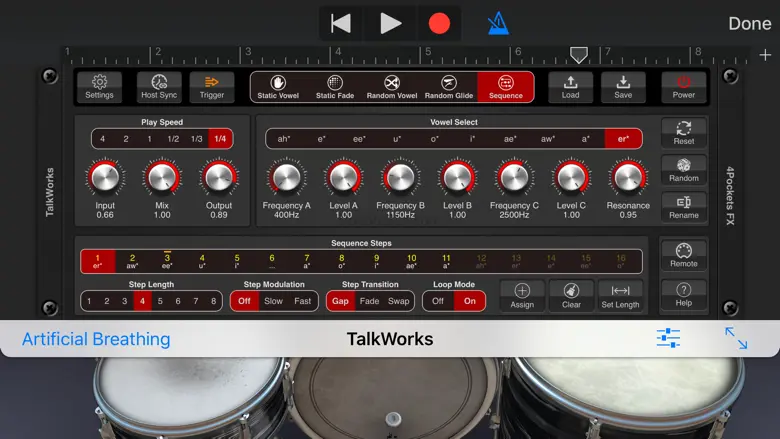780x439 pixels.
Task: Switch to Random Glide mode
Action: [449, 87]
